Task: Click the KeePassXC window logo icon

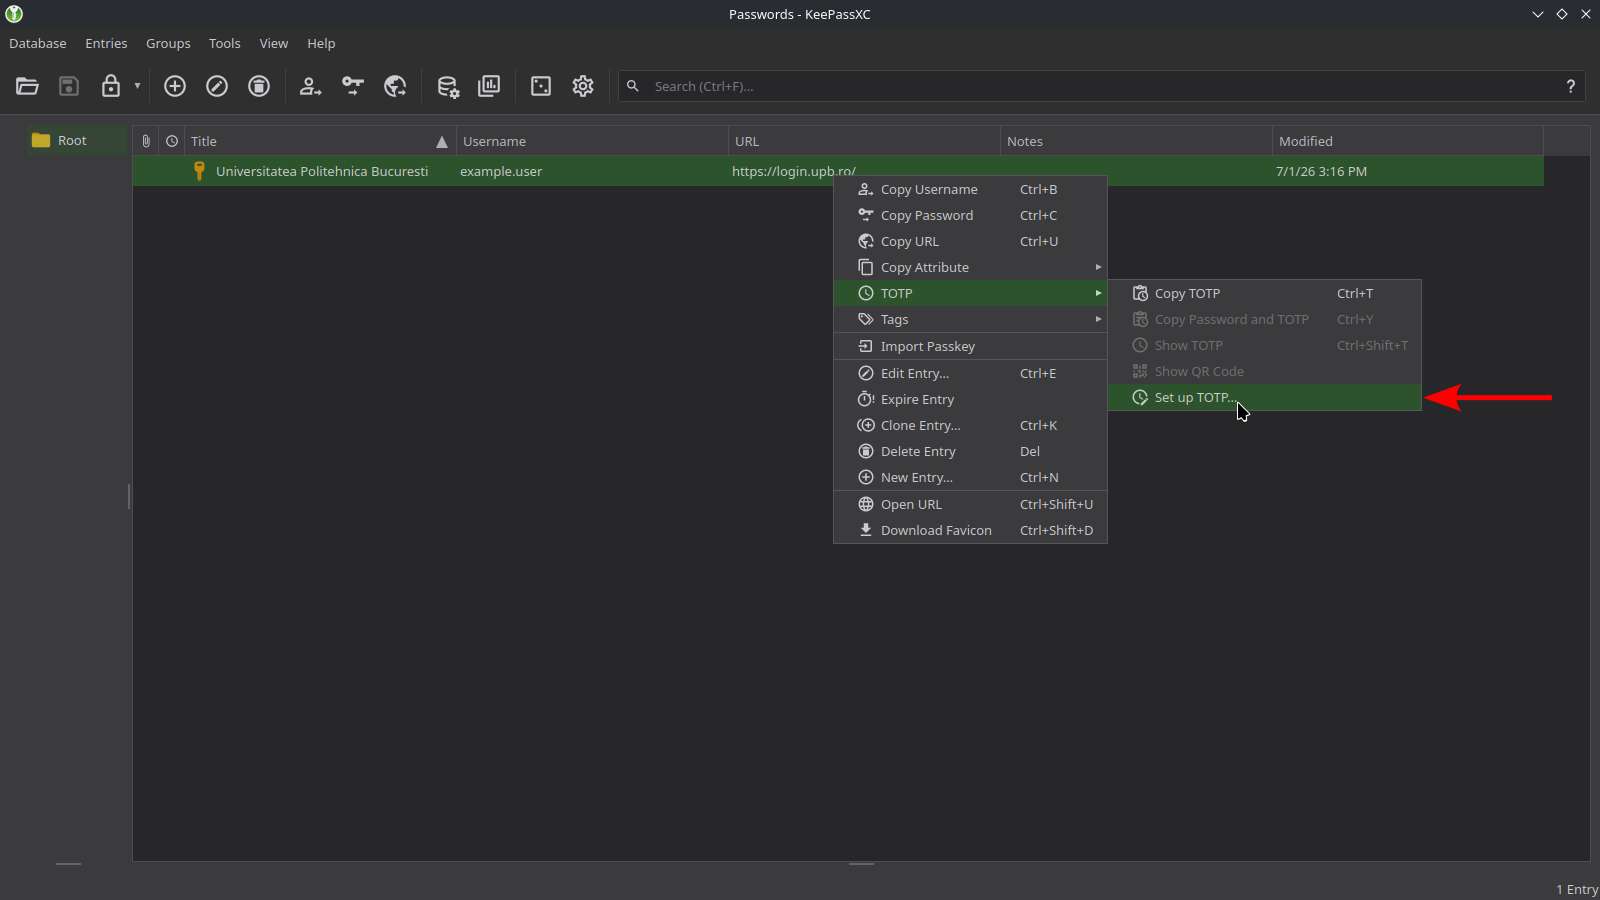Action: click(14, 14)
